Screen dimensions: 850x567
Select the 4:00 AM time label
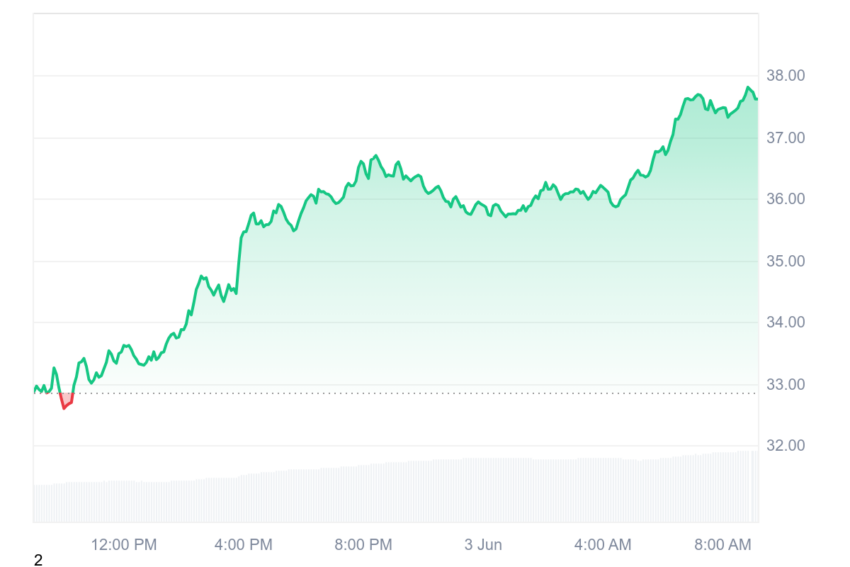[x=603, y=544]
